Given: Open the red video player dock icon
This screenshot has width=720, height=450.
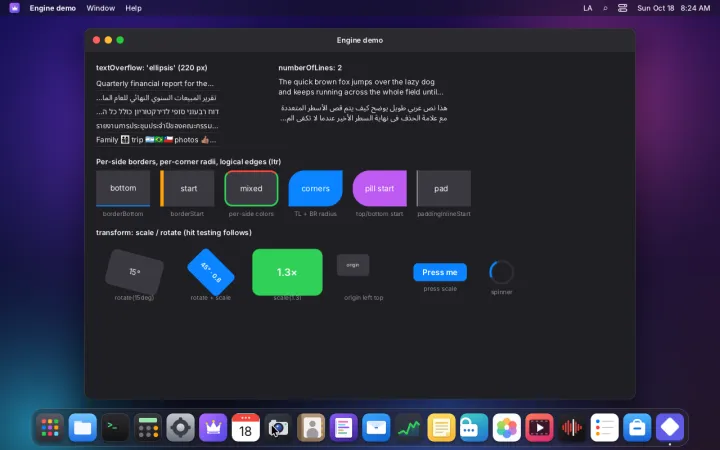Looking at the screenshot, I should (x=539, y=428).
